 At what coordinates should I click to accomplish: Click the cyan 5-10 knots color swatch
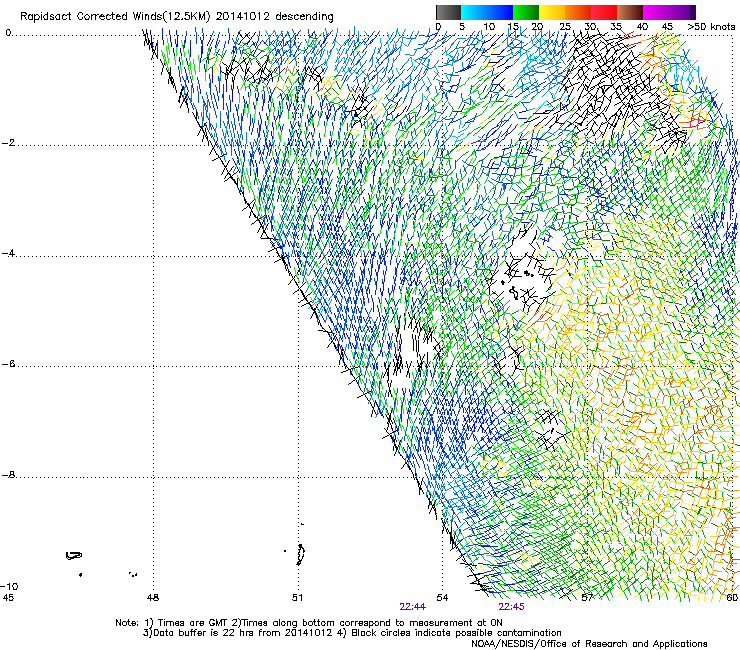coord(474,12)
